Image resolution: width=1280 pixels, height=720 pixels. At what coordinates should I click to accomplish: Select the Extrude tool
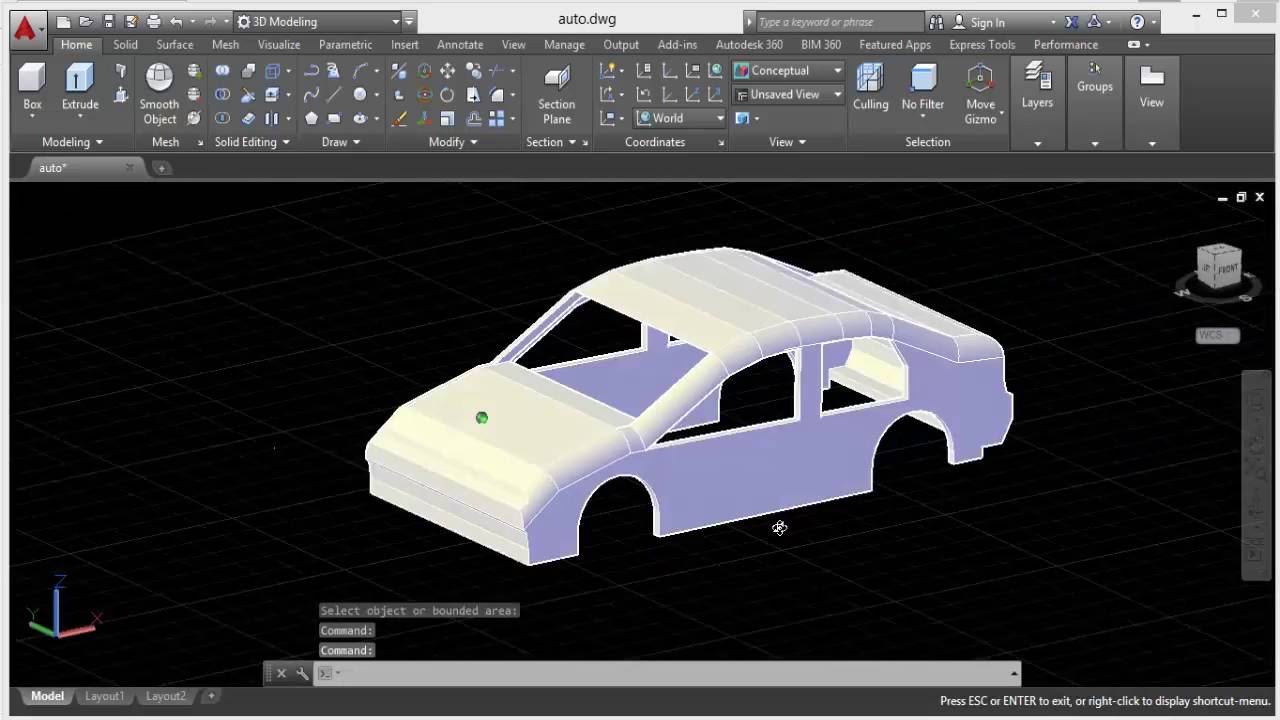point(80,87)
